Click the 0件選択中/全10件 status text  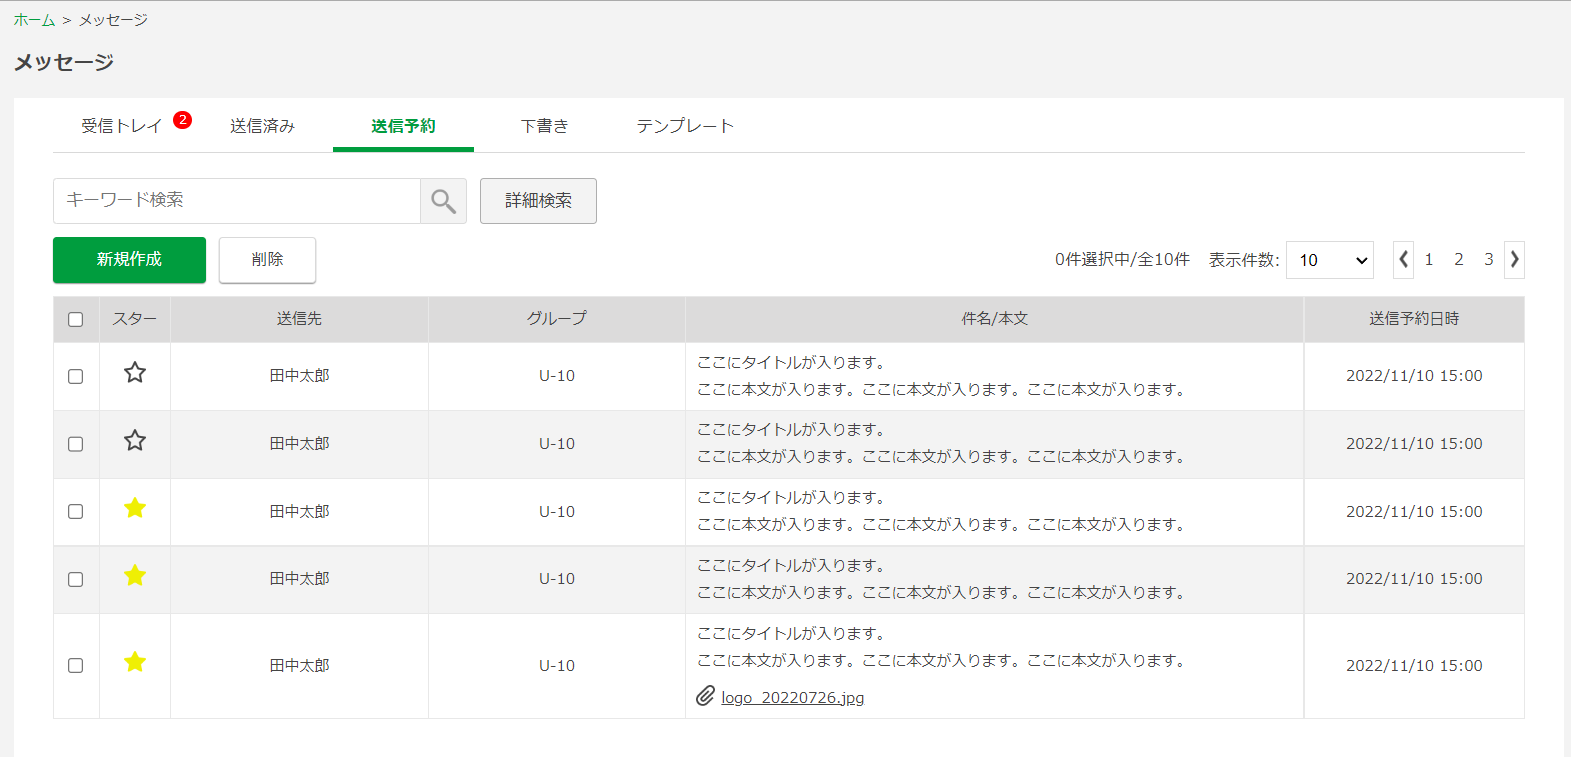tap(1122, 260)
